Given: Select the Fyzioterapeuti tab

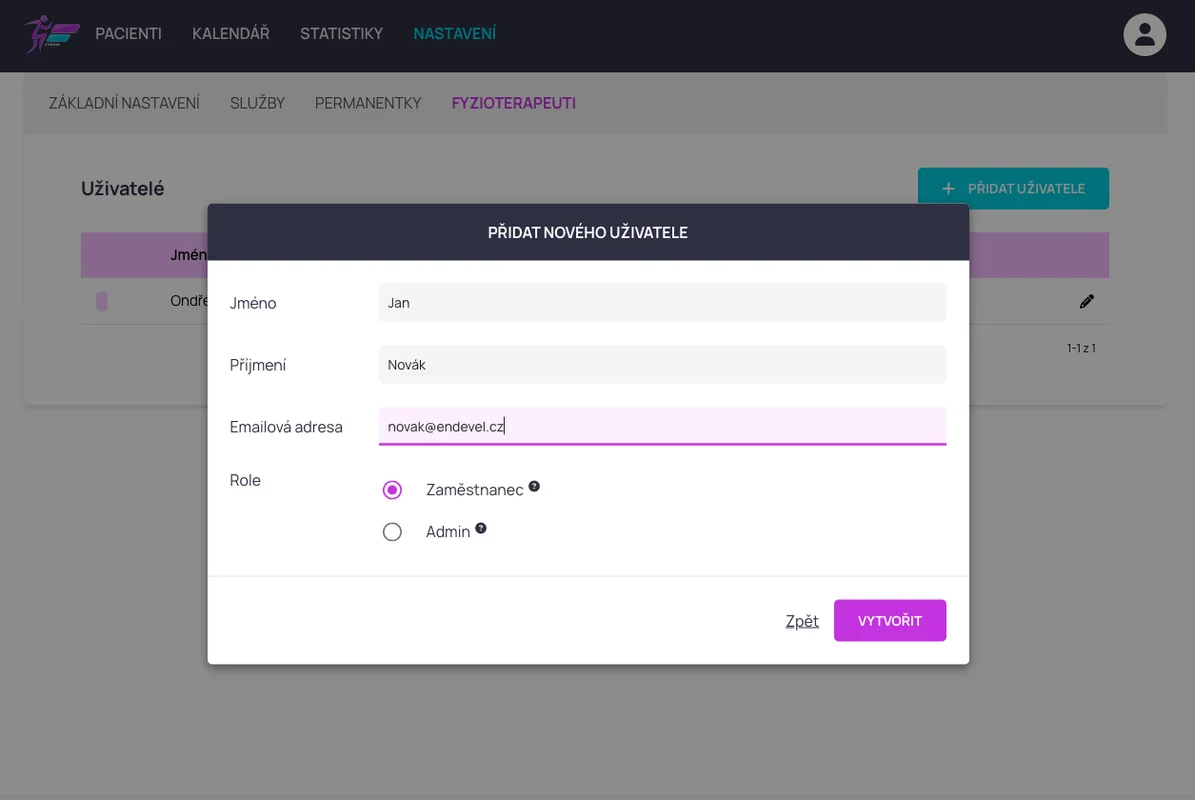Looking at the screenshot, I should [x=513, y=103].
